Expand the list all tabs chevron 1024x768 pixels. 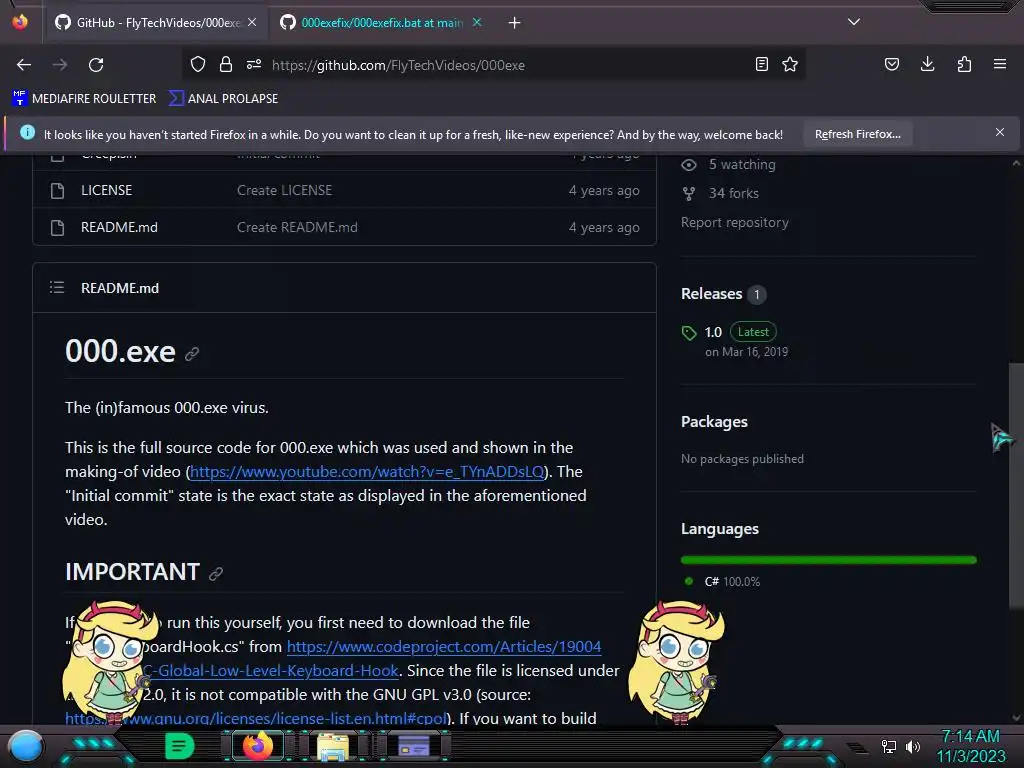854,22
